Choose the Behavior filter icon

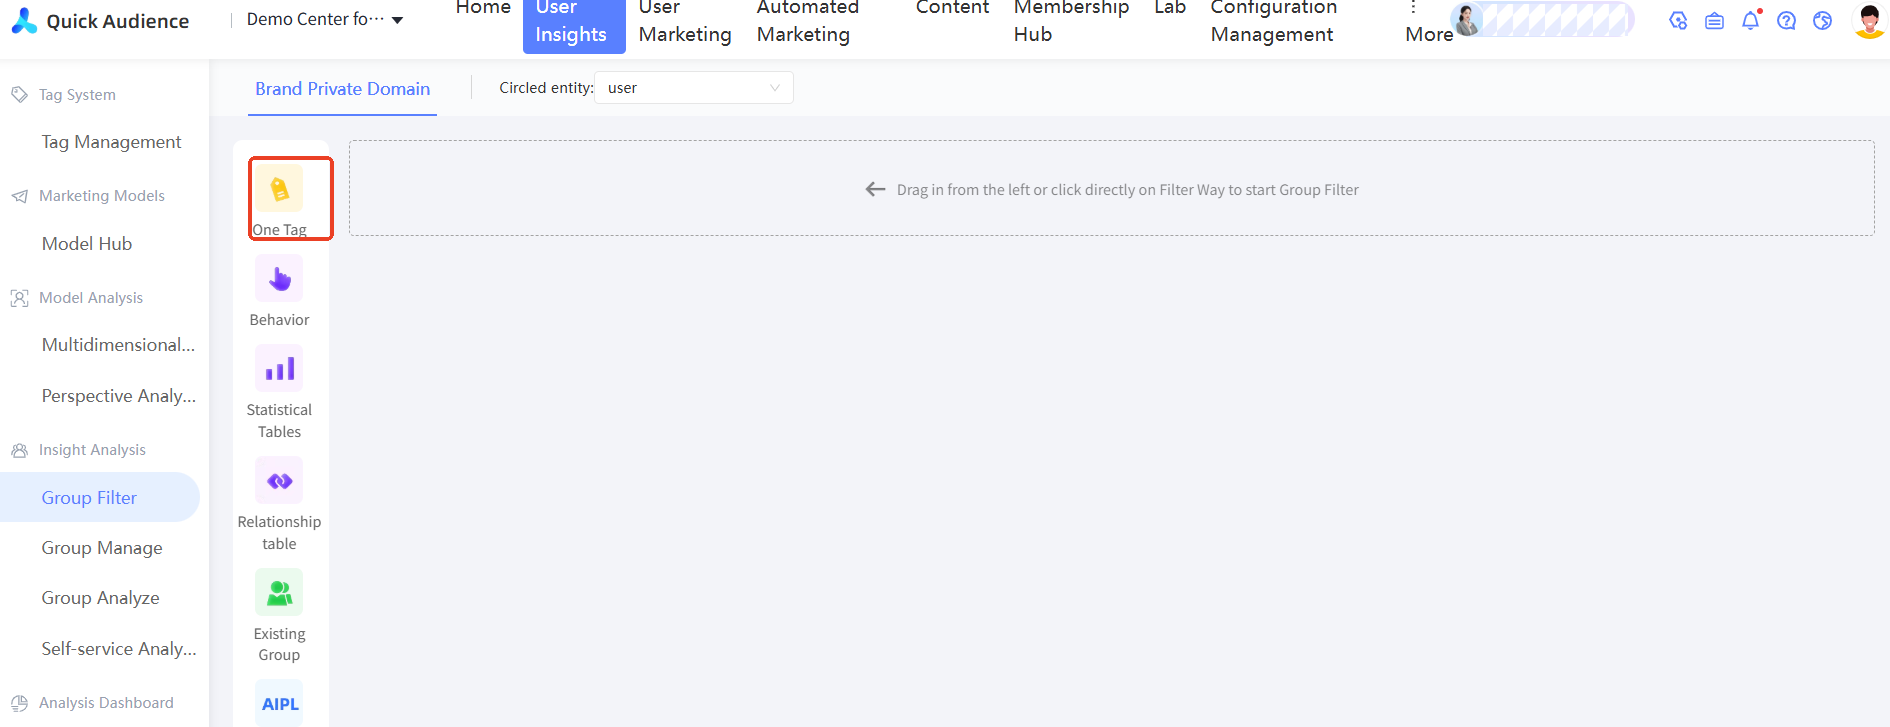click(279, 278)
